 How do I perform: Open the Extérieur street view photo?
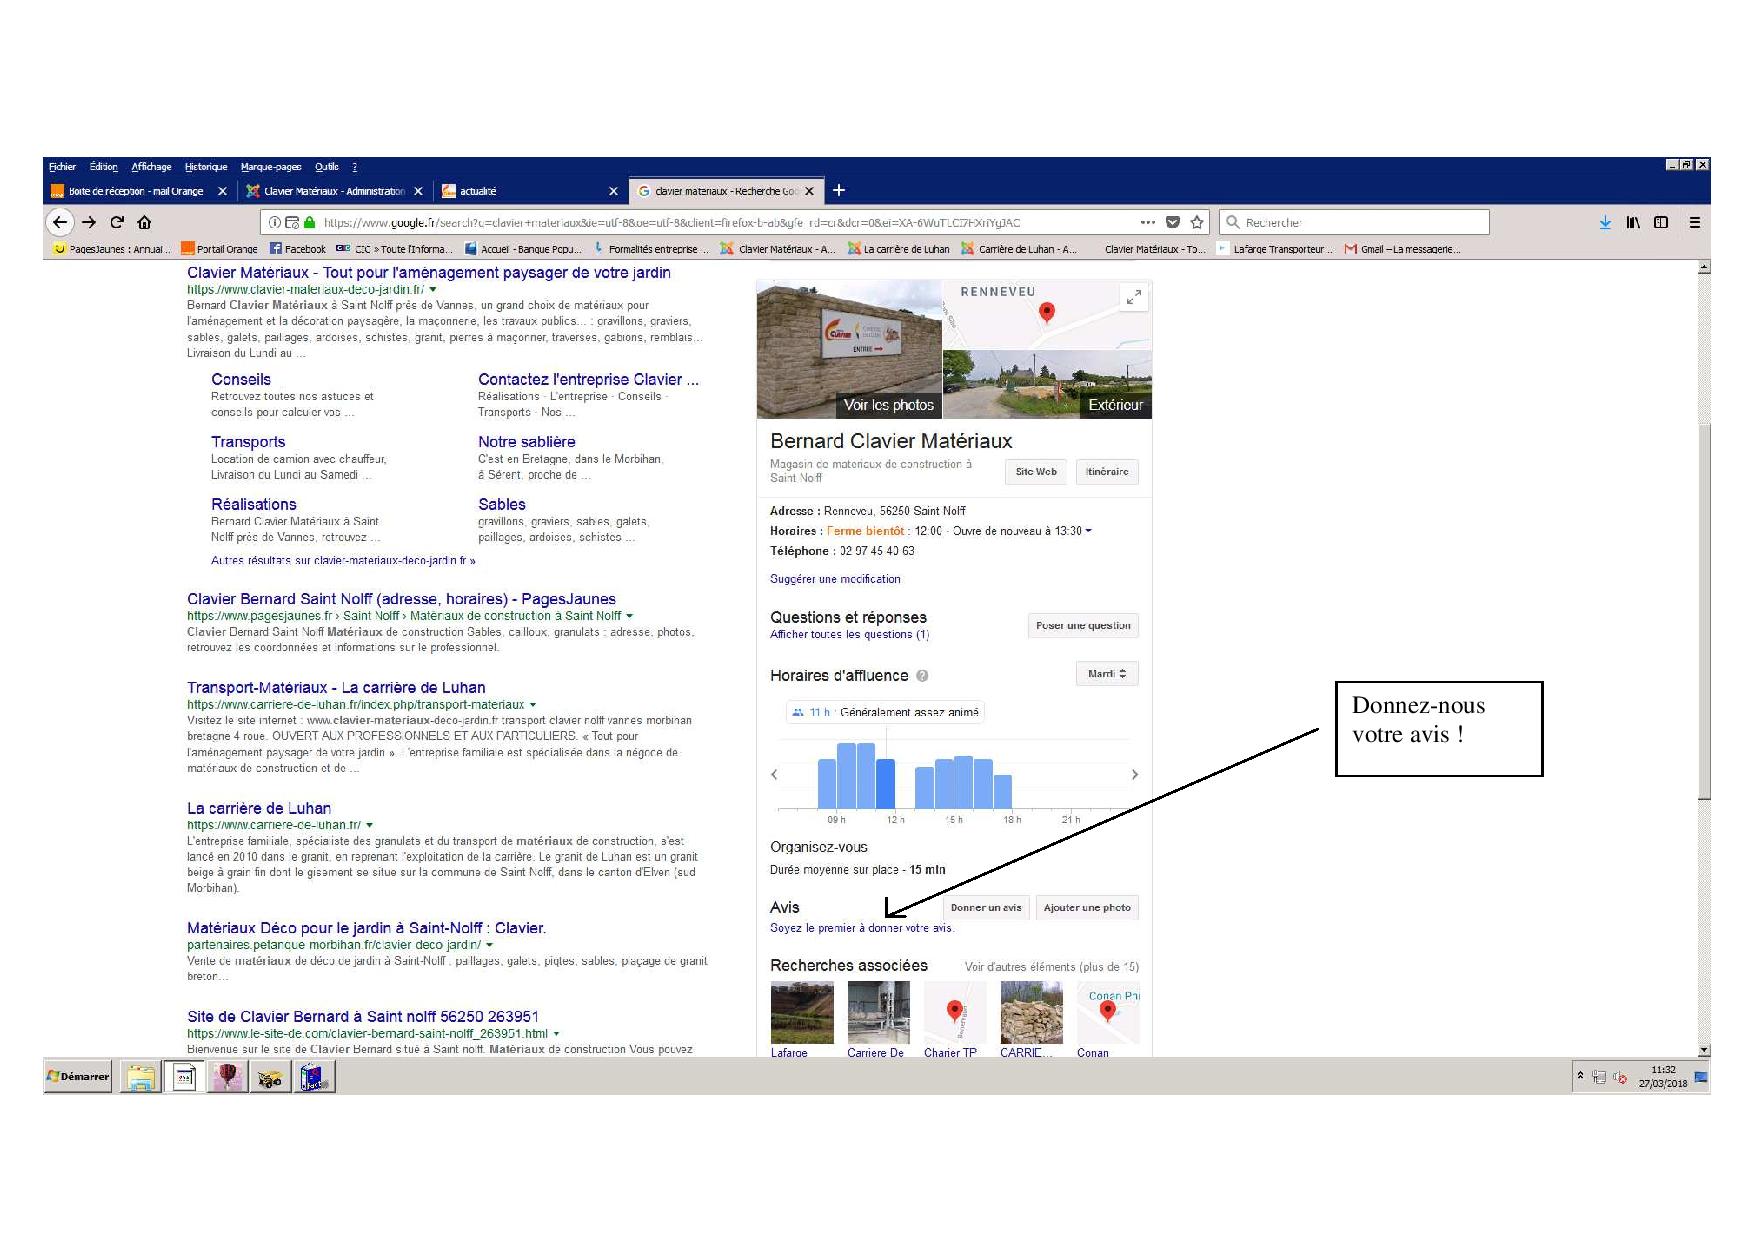[1048, 384]
